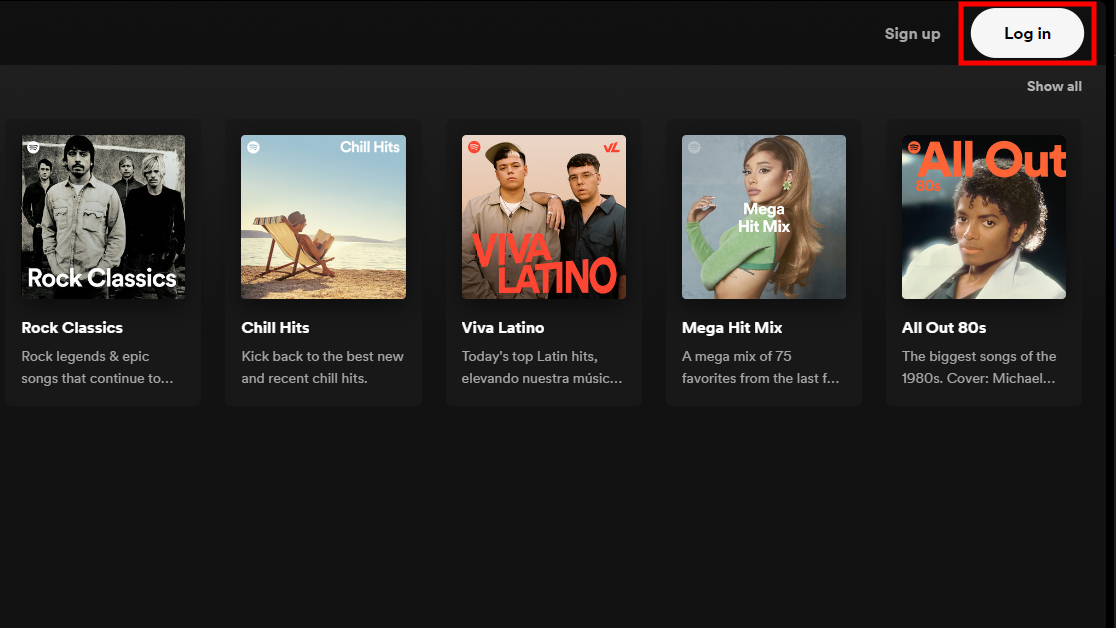
Task: Click the Spotify logo on Mega Hit Mix cover
Action: point(694,147)
